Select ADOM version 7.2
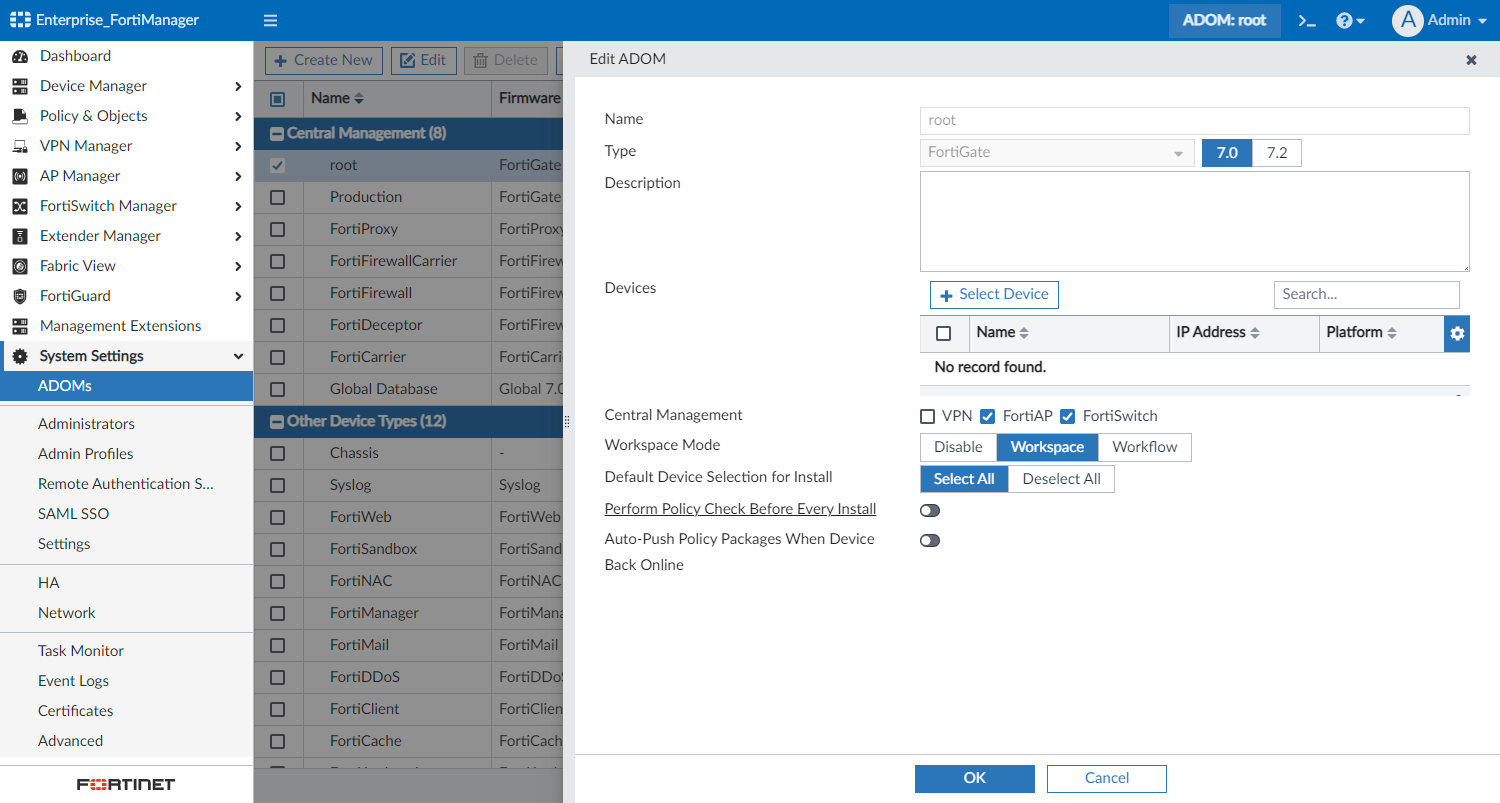 tap(1277, 153)
